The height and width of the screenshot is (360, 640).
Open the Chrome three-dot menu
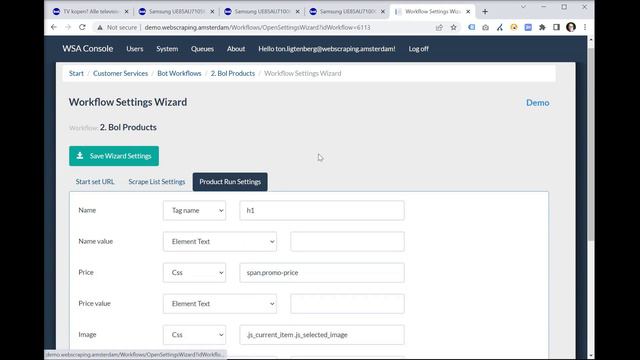point(585,27)
